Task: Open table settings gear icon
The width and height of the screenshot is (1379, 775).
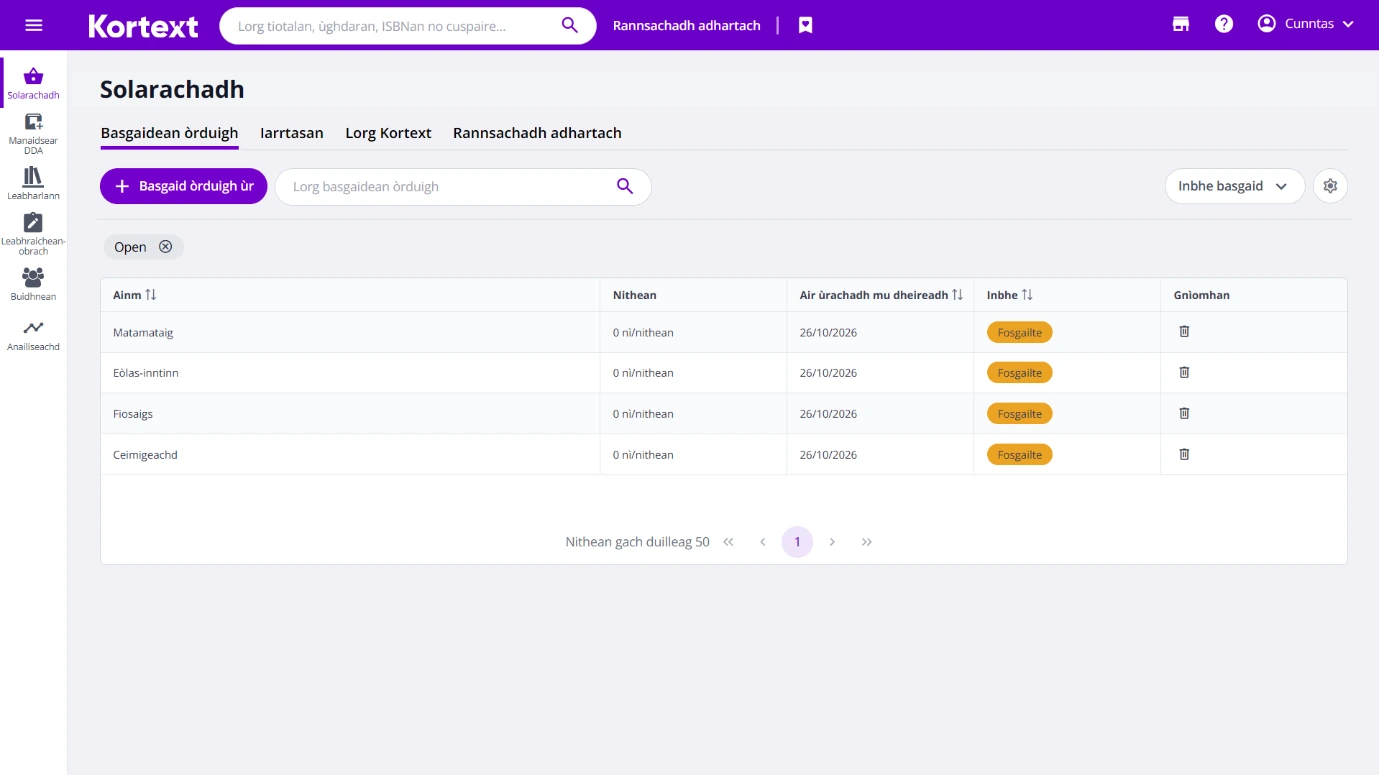Action: (x=1330, y=186)
